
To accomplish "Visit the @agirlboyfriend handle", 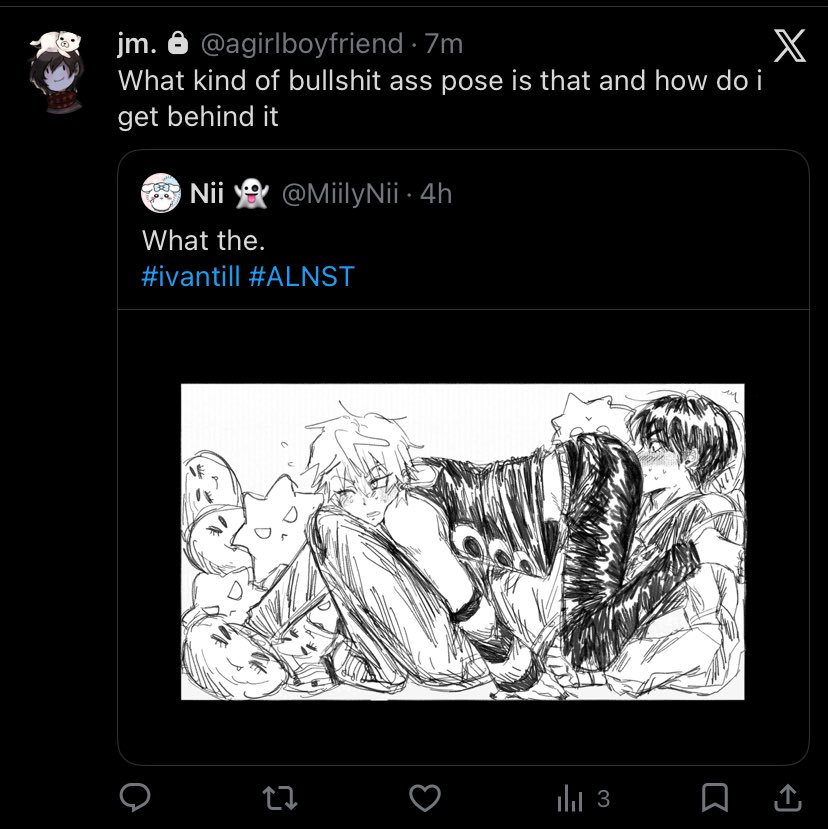I will click(x=301, y=44).
